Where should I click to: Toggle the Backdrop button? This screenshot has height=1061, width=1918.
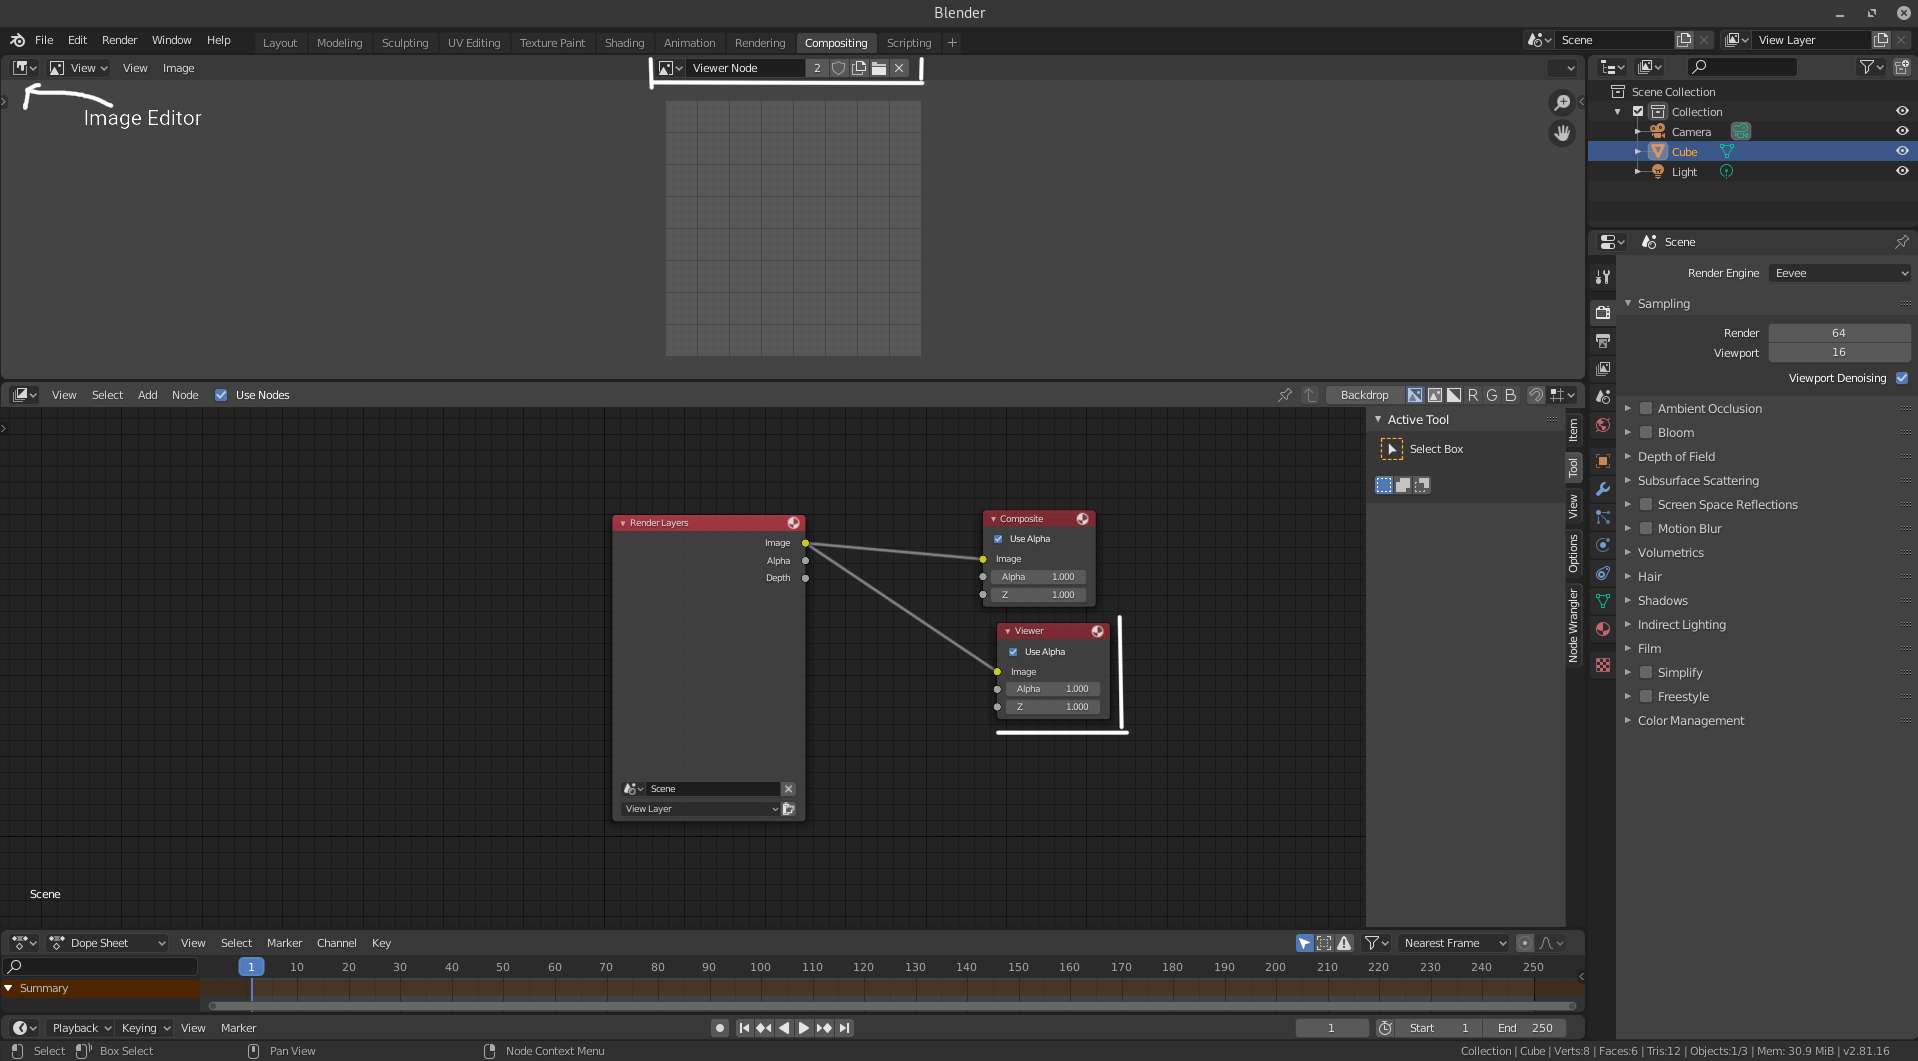1364,395
